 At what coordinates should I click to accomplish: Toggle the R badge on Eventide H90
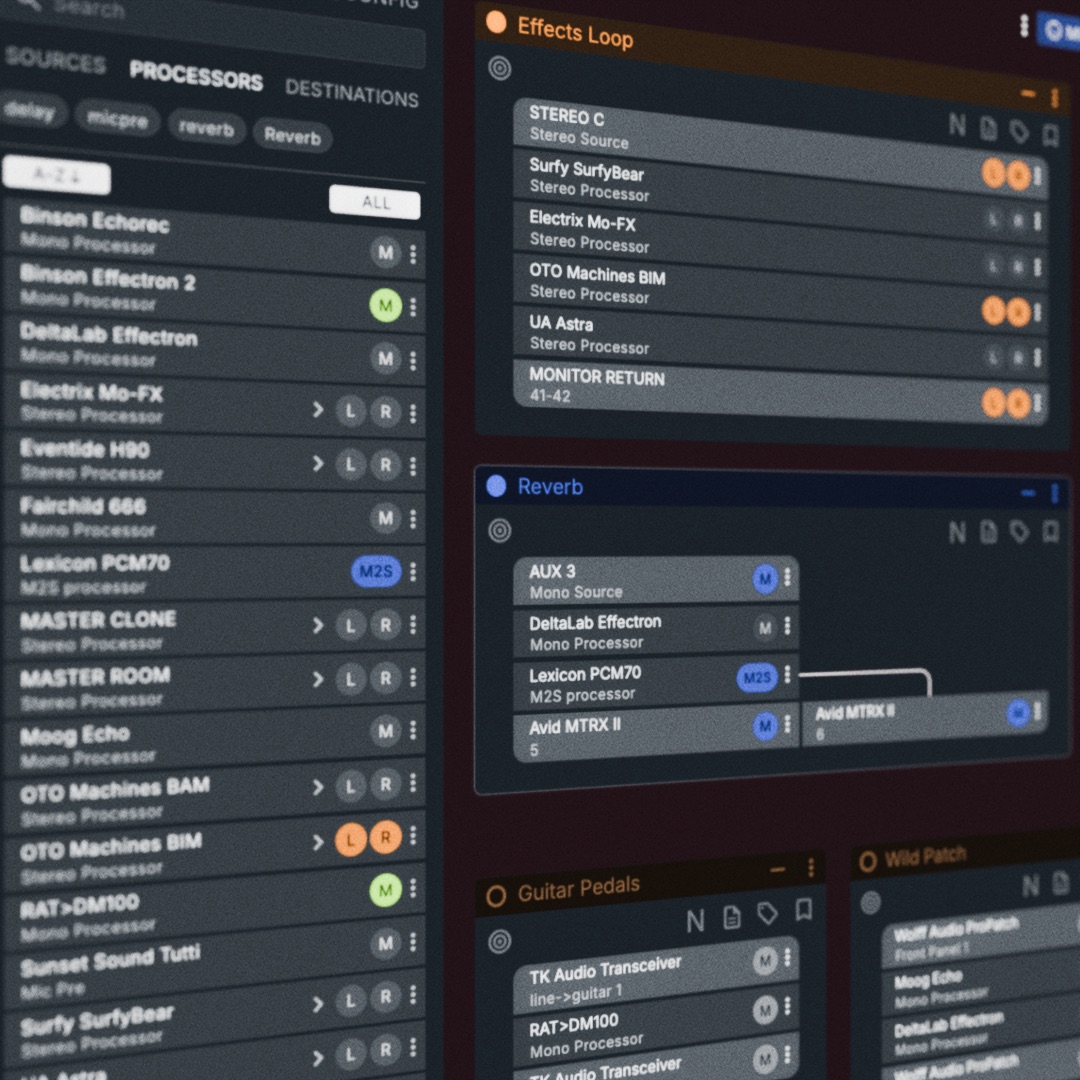[386, 465]
